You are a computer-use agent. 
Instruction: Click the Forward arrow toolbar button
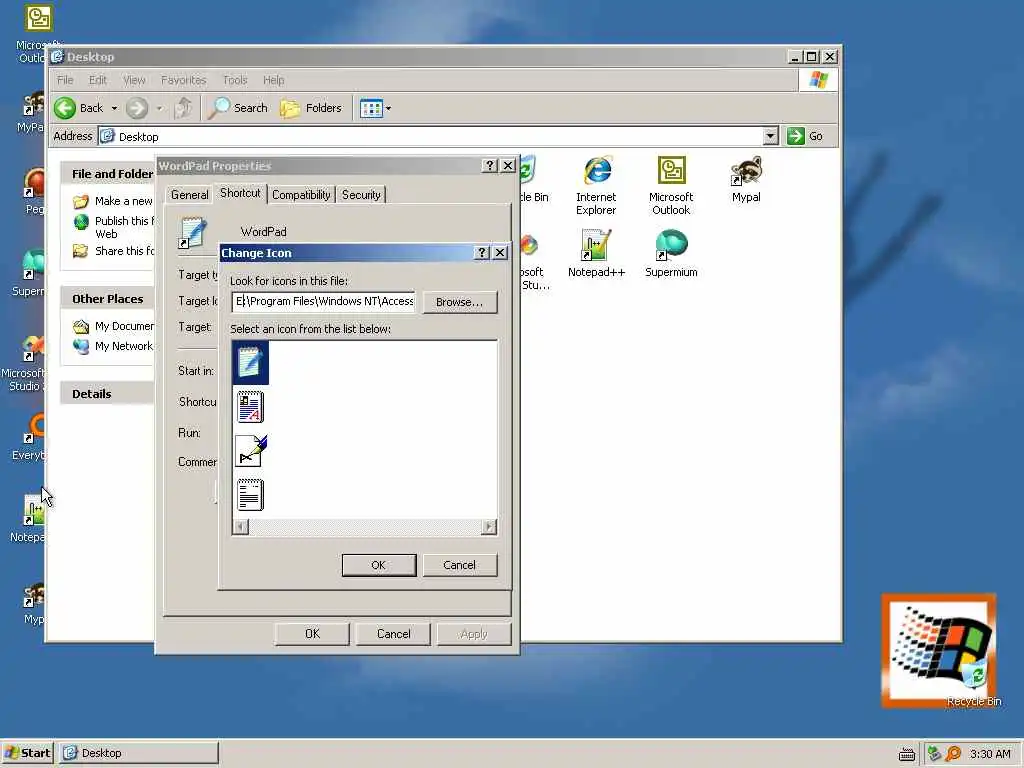click(136, 108)
